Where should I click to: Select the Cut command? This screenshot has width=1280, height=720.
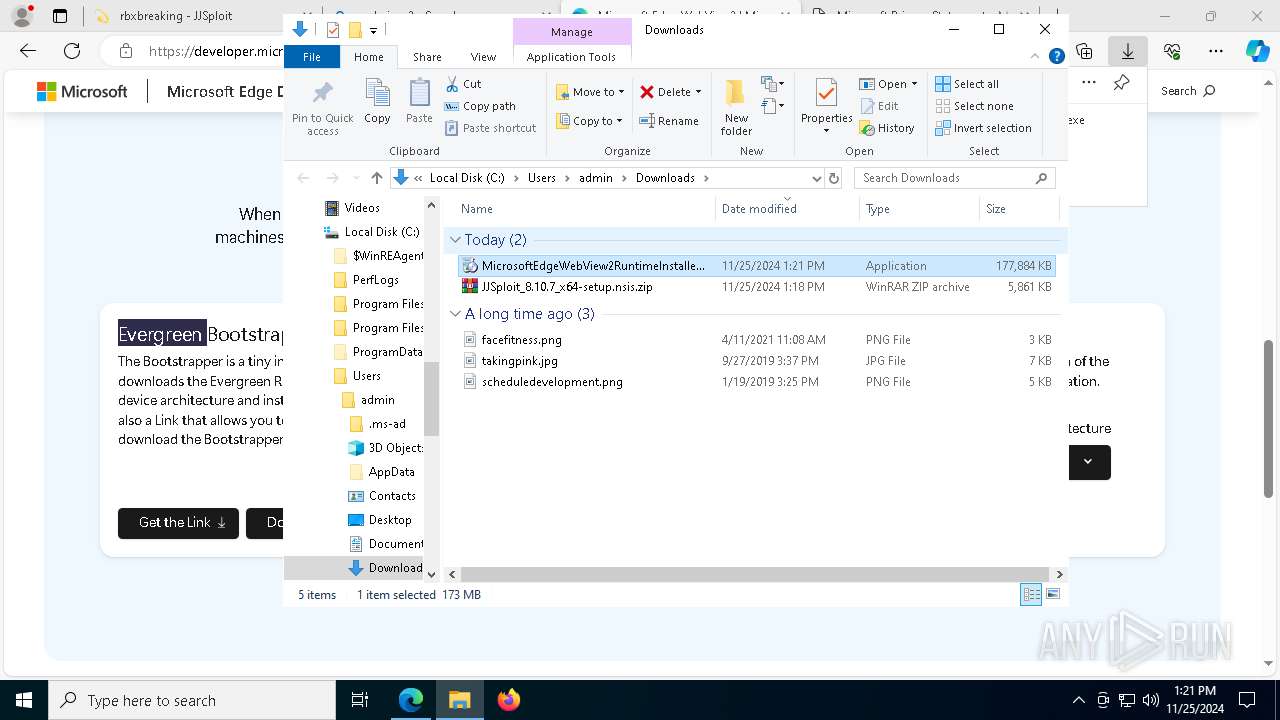(463, 84)
